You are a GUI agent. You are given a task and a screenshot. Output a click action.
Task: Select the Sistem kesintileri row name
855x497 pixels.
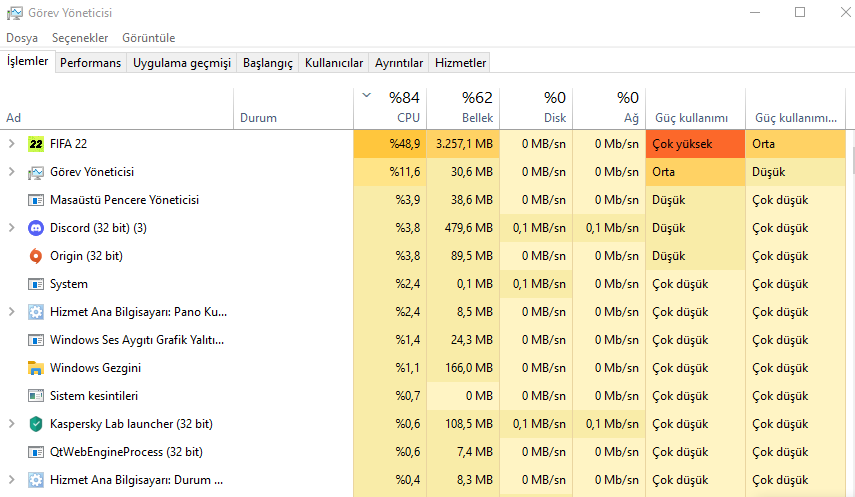[94, 396]
